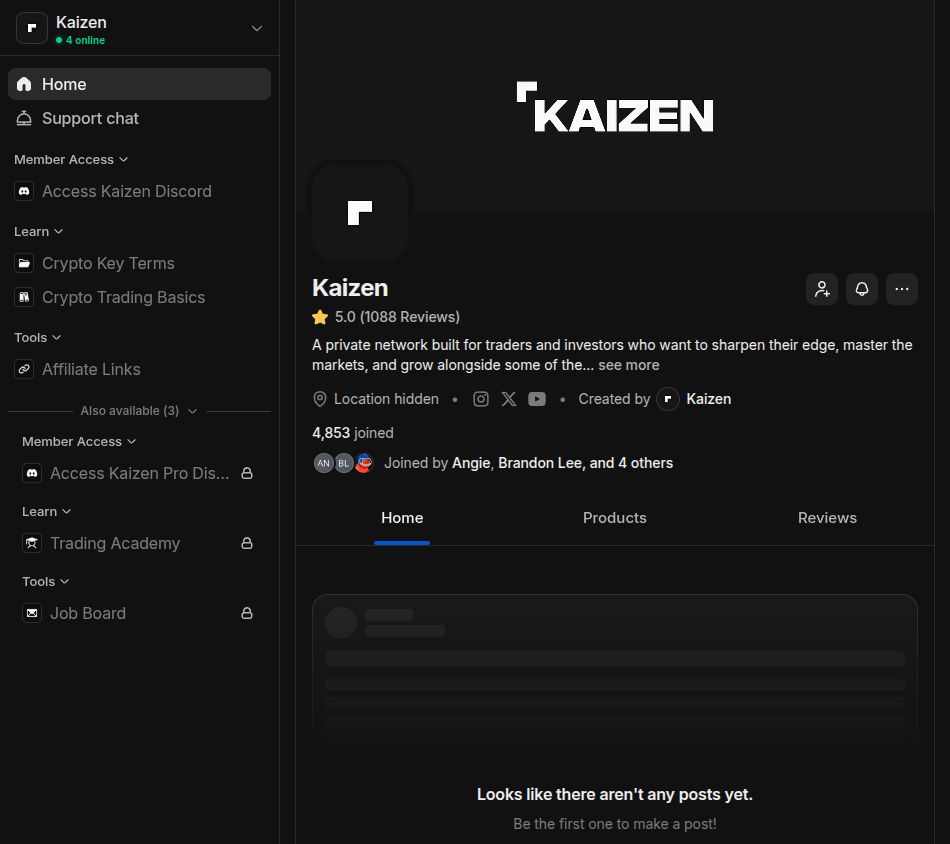Click the invite member person-plus button

click(822, 289)
